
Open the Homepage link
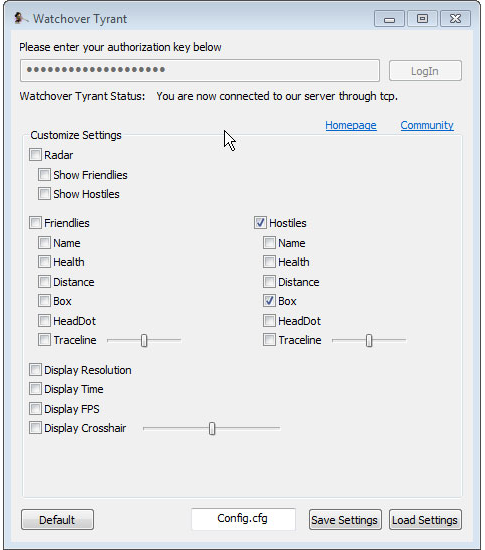(351, 125)
